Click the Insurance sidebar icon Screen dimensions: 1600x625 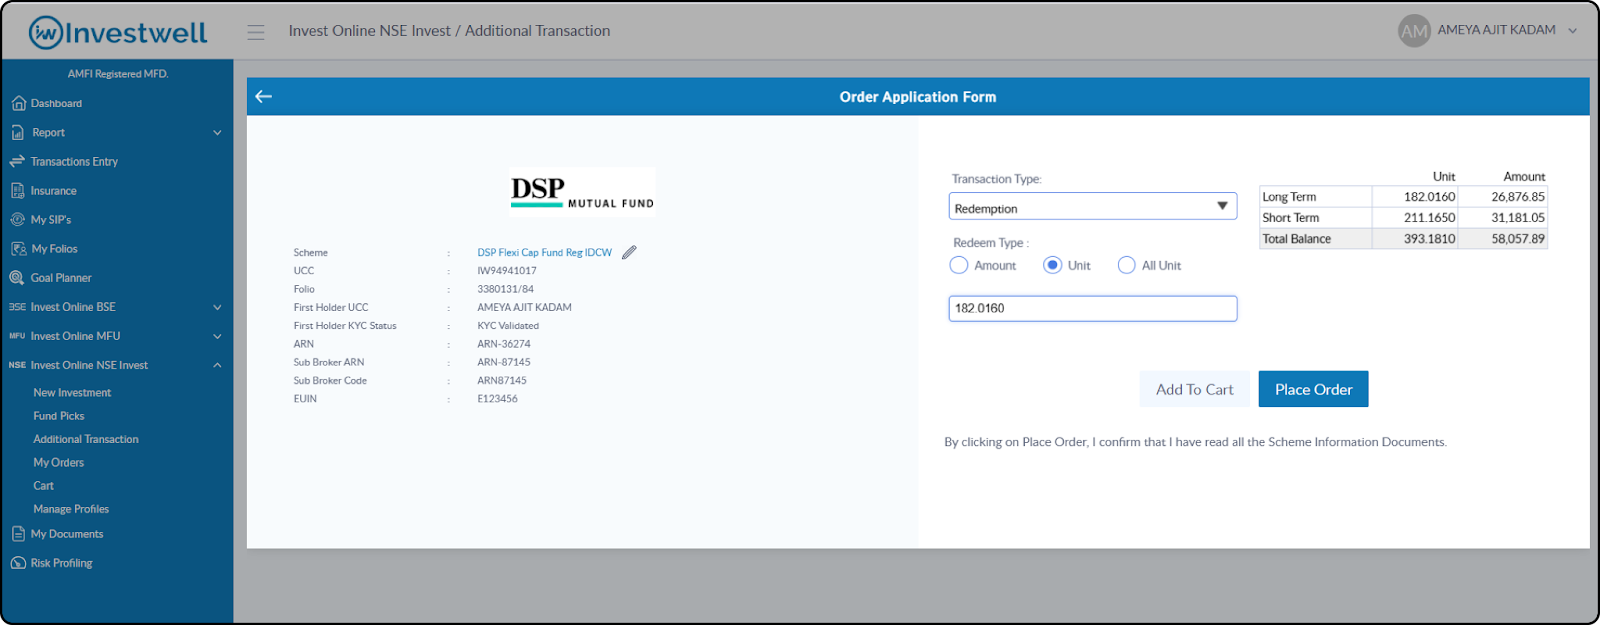[18, 190]
